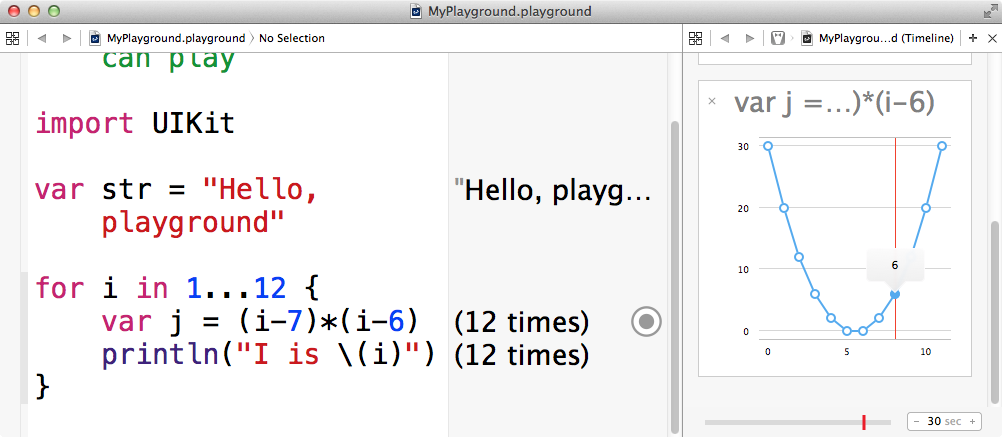The height and width of the screenshot is (437, 1002).
Task: Open assistant editor related items grid
Action: pyautogui.click(x=696, y=38)
